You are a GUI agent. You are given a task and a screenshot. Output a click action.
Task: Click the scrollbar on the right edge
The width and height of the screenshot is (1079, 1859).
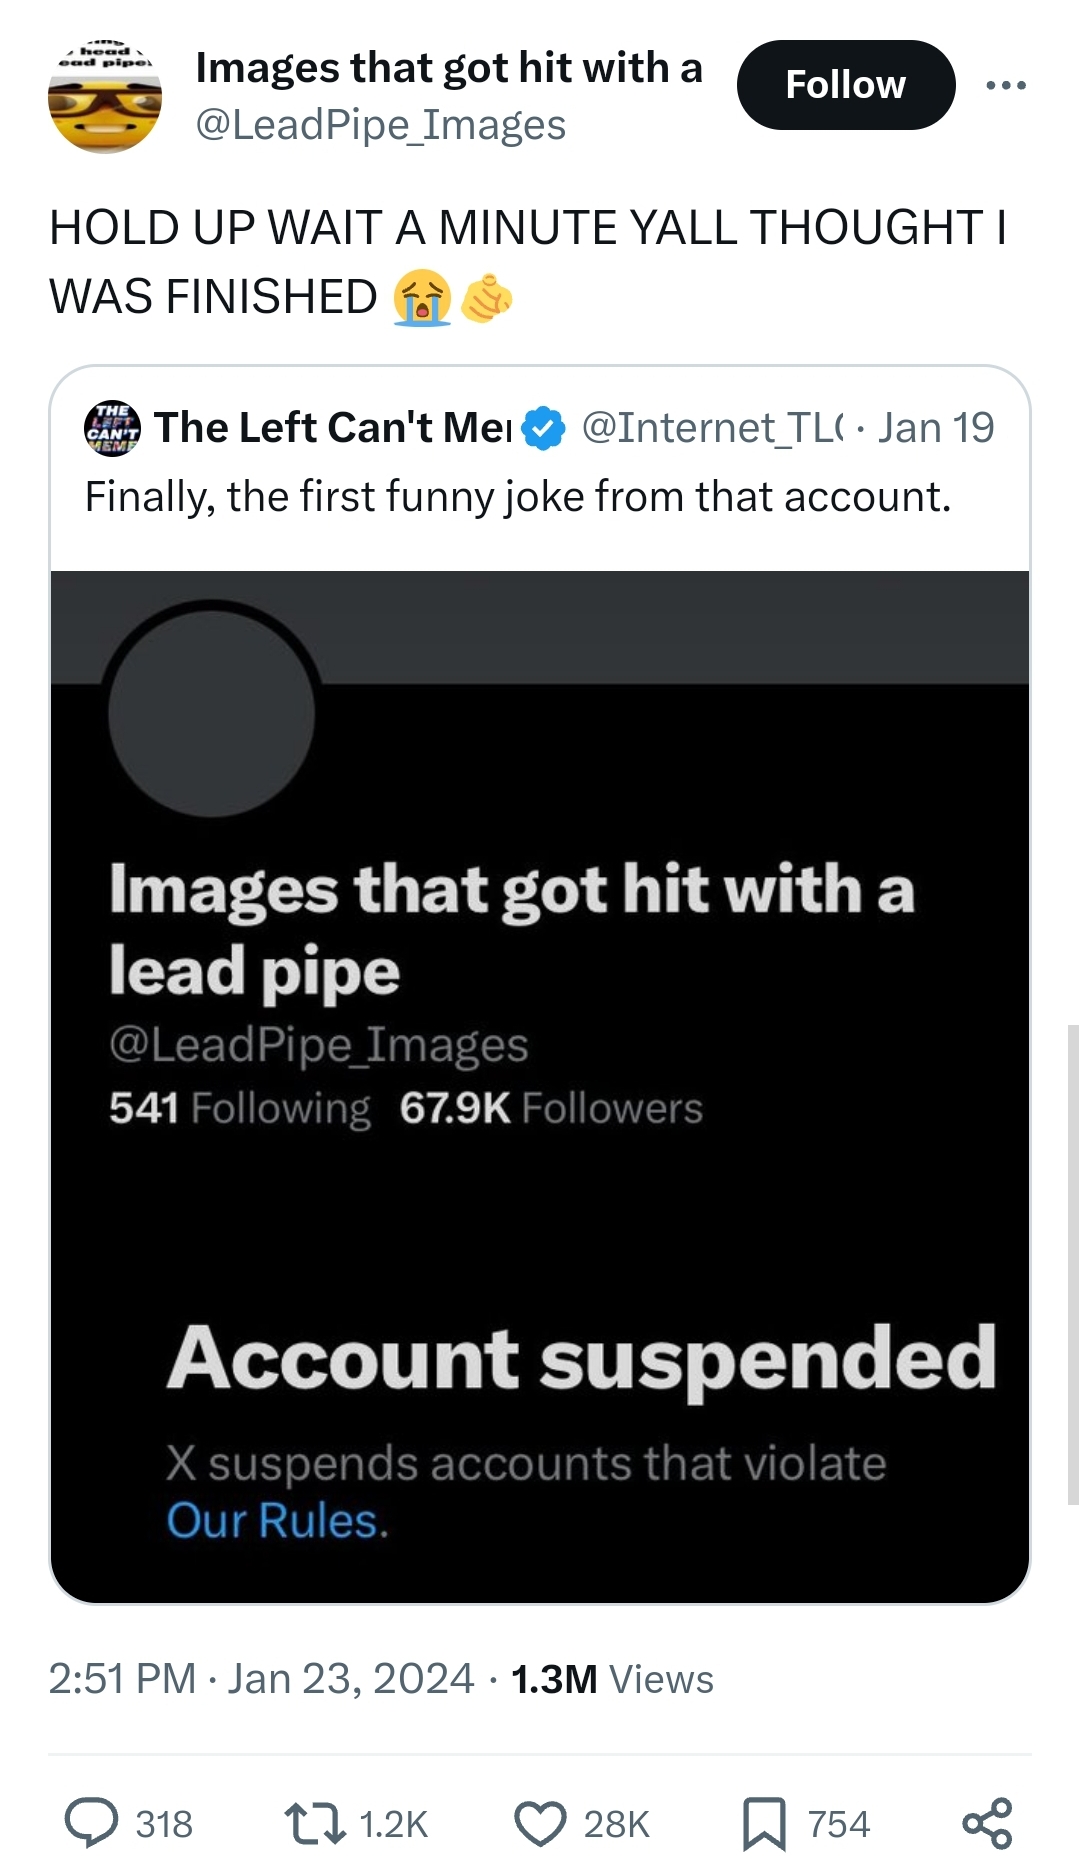point(1072,1264)
